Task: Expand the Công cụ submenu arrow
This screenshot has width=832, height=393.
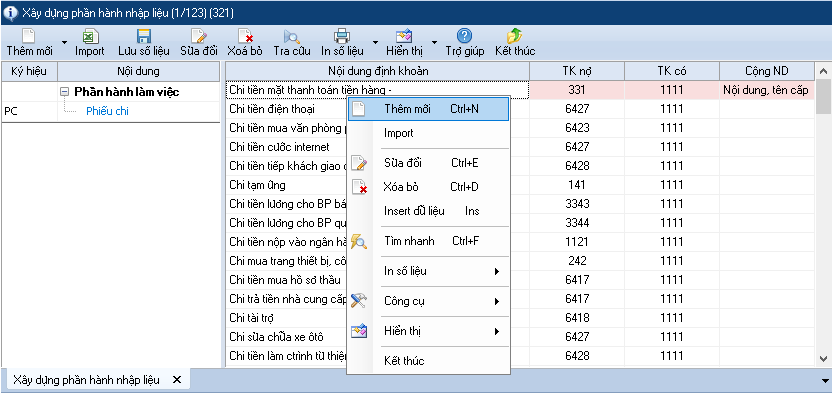Action: click(x=497, y=302)
